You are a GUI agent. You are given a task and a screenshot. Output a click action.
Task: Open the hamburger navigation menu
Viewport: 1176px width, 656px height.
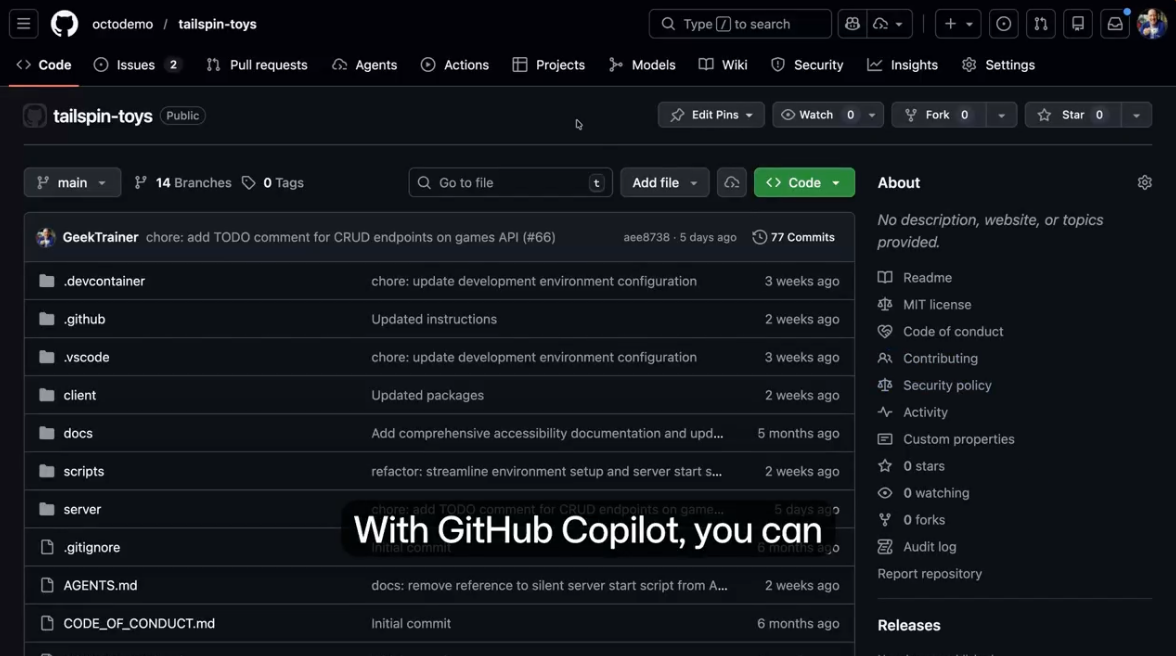click(x=24, y=24)
